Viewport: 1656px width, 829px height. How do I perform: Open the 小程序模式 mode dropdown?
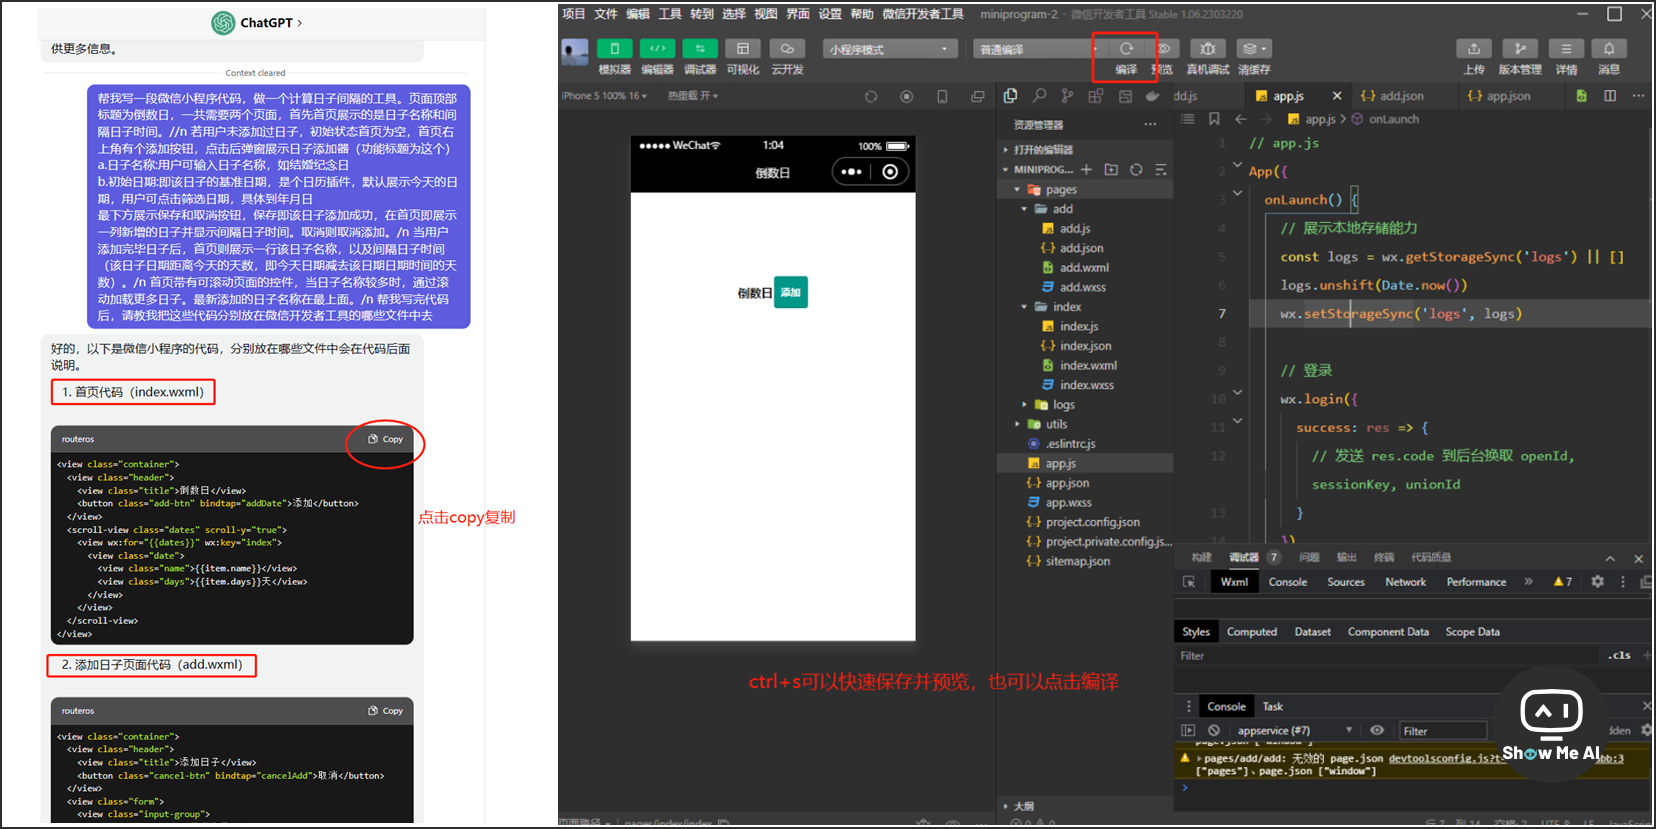pos(890,49)
